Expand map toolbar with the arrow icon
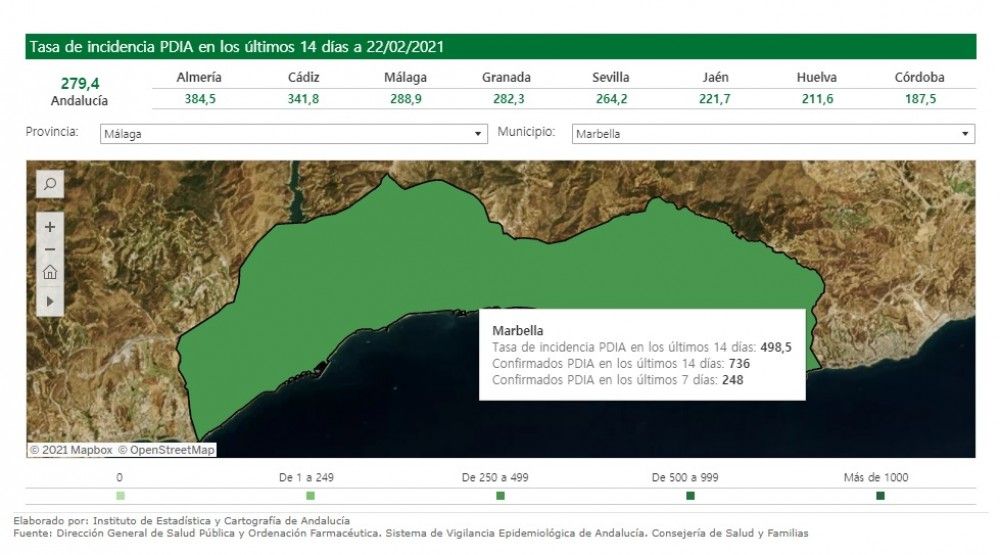The height and width of the screenshot is (555, 1000). 50,301
